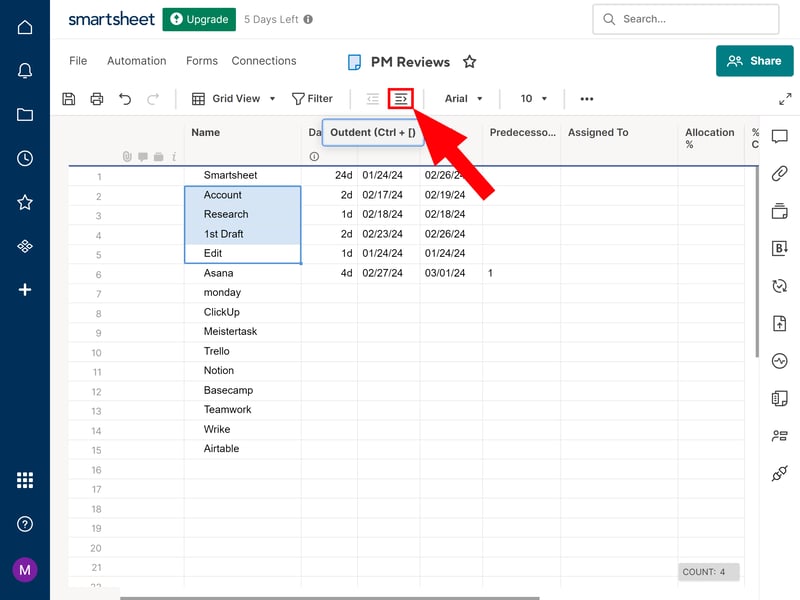Screen dimensions: 800x600
Task: Click the smartsheet logo
Action: [111, 19]
